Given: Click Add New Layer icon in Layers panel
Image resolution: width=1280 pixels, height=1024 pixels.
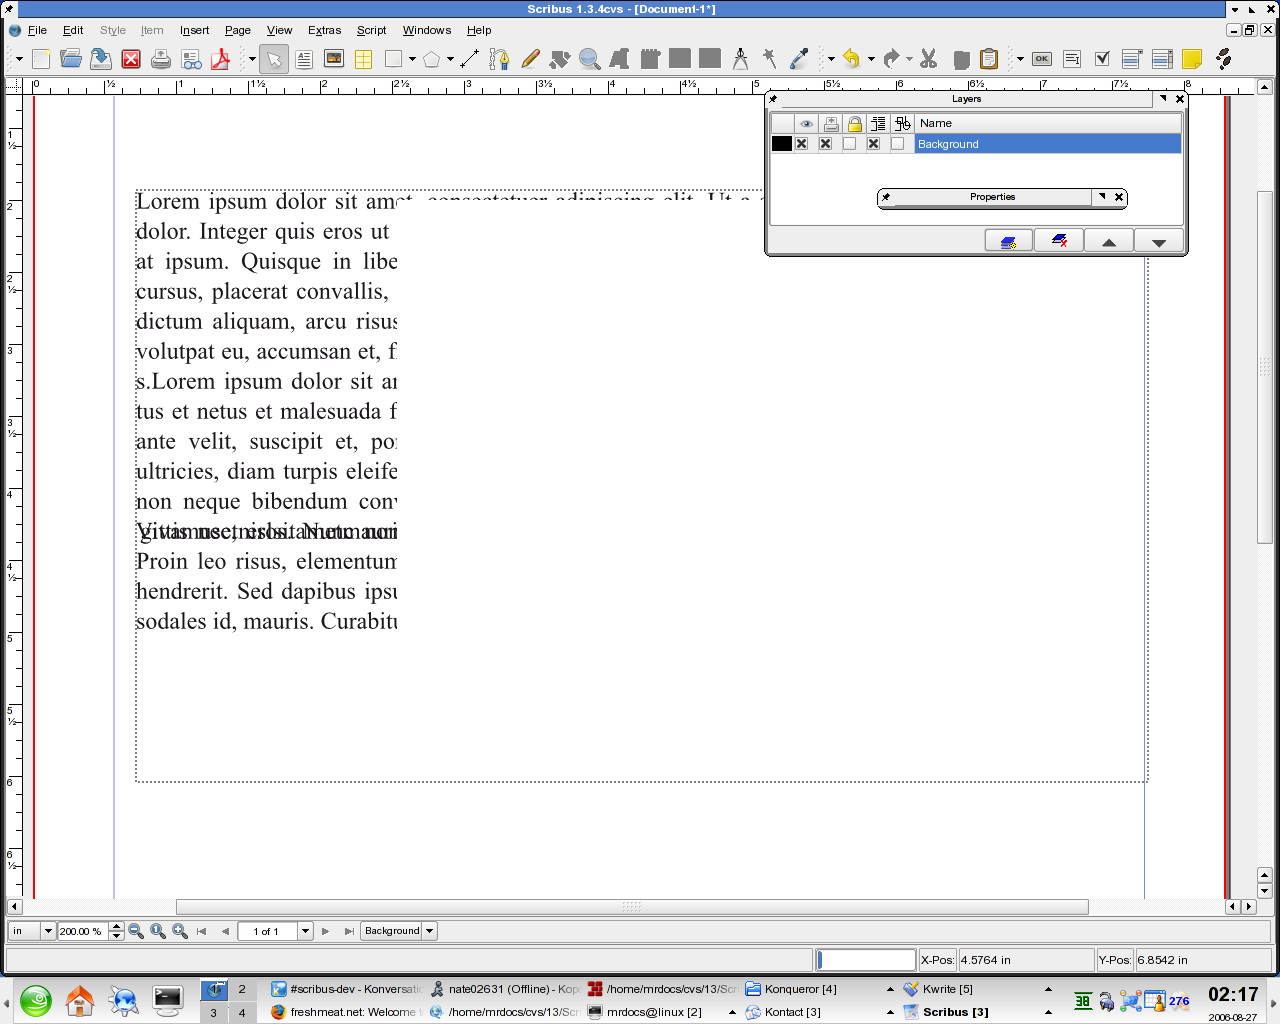Looking at the screenshot, I should (x=1009, y=242).
